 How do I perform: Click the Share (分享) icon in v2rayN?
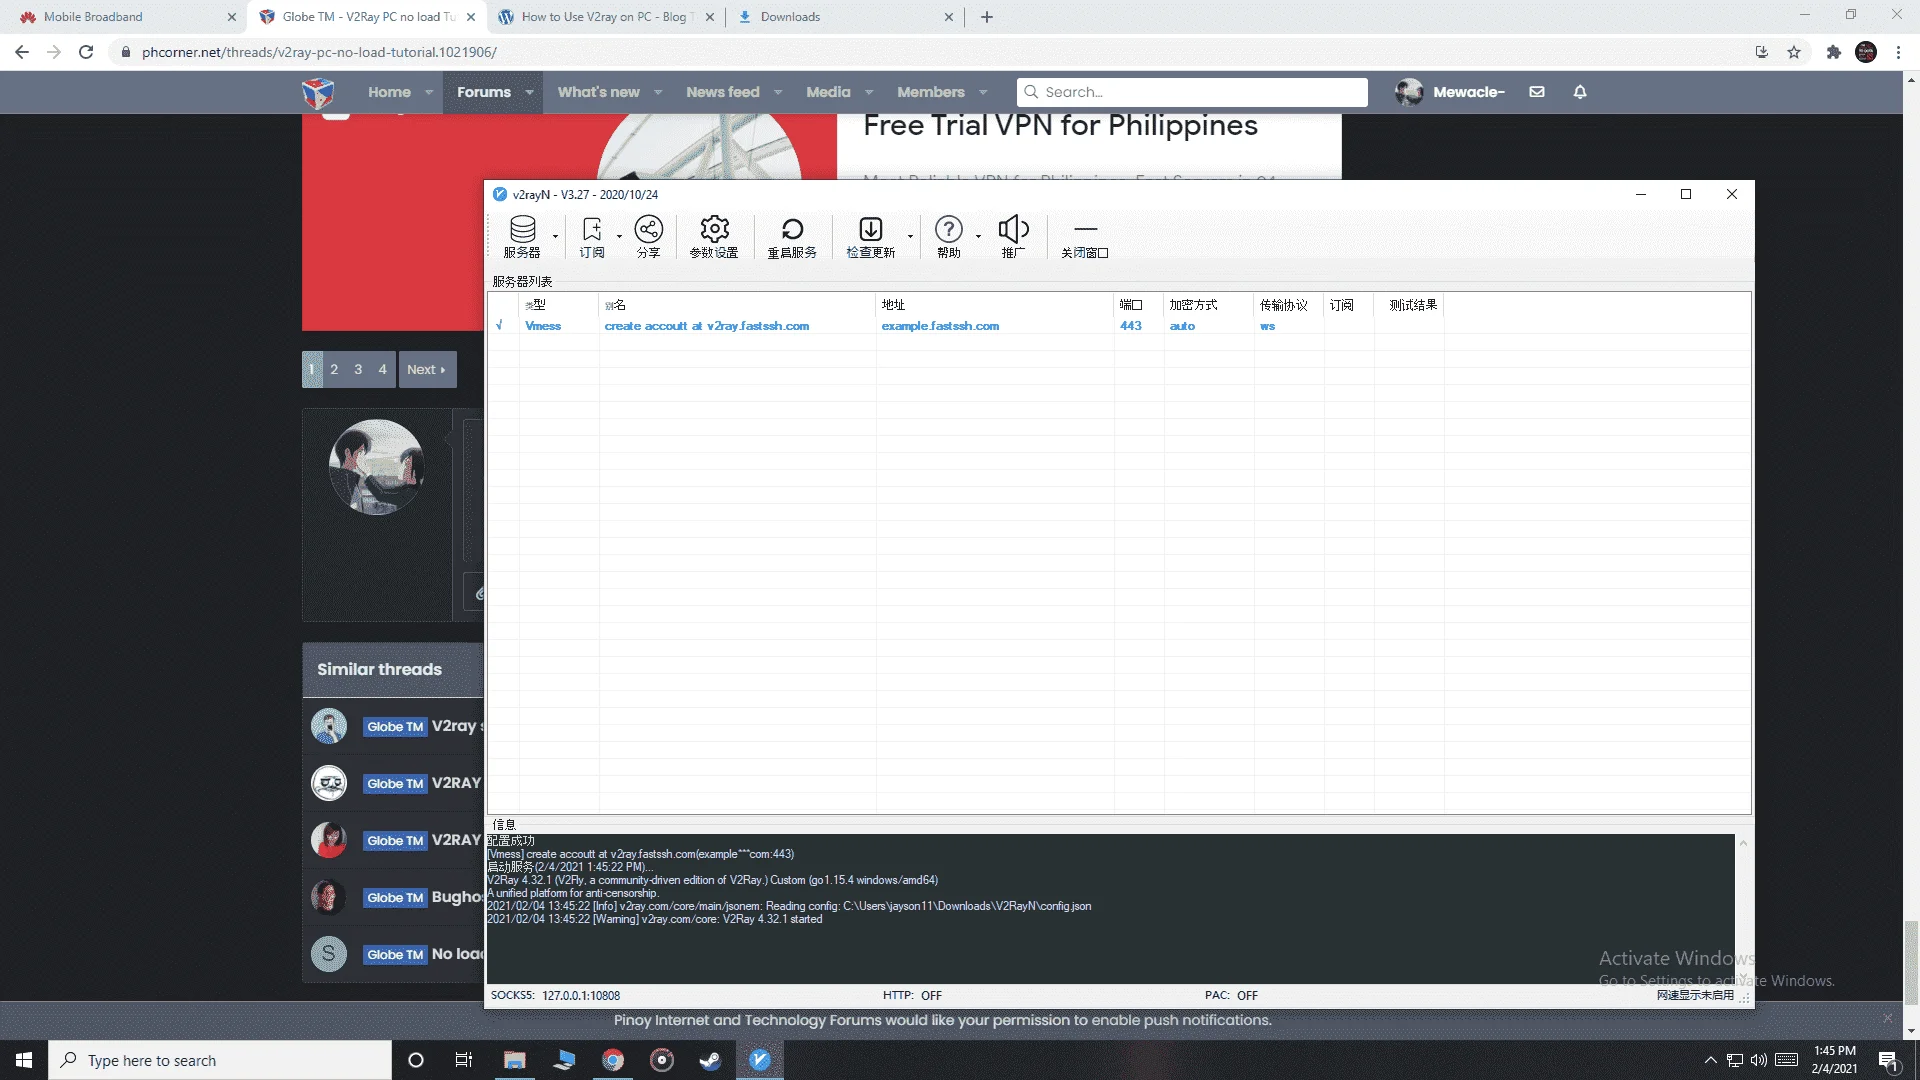coord(648,237)
